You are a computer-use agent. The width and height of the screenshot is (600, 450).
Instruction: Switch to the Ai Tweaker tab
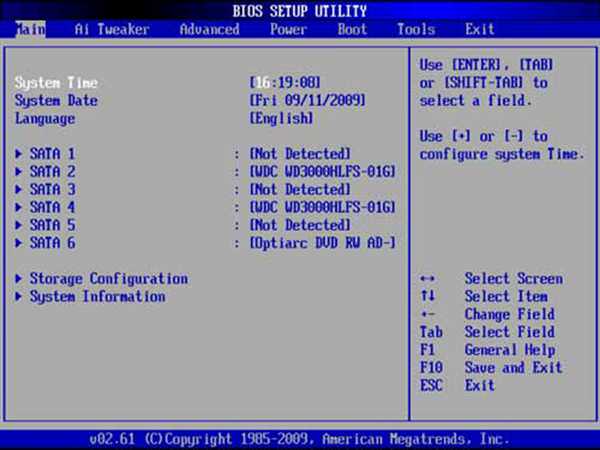(x=112, y=29)
